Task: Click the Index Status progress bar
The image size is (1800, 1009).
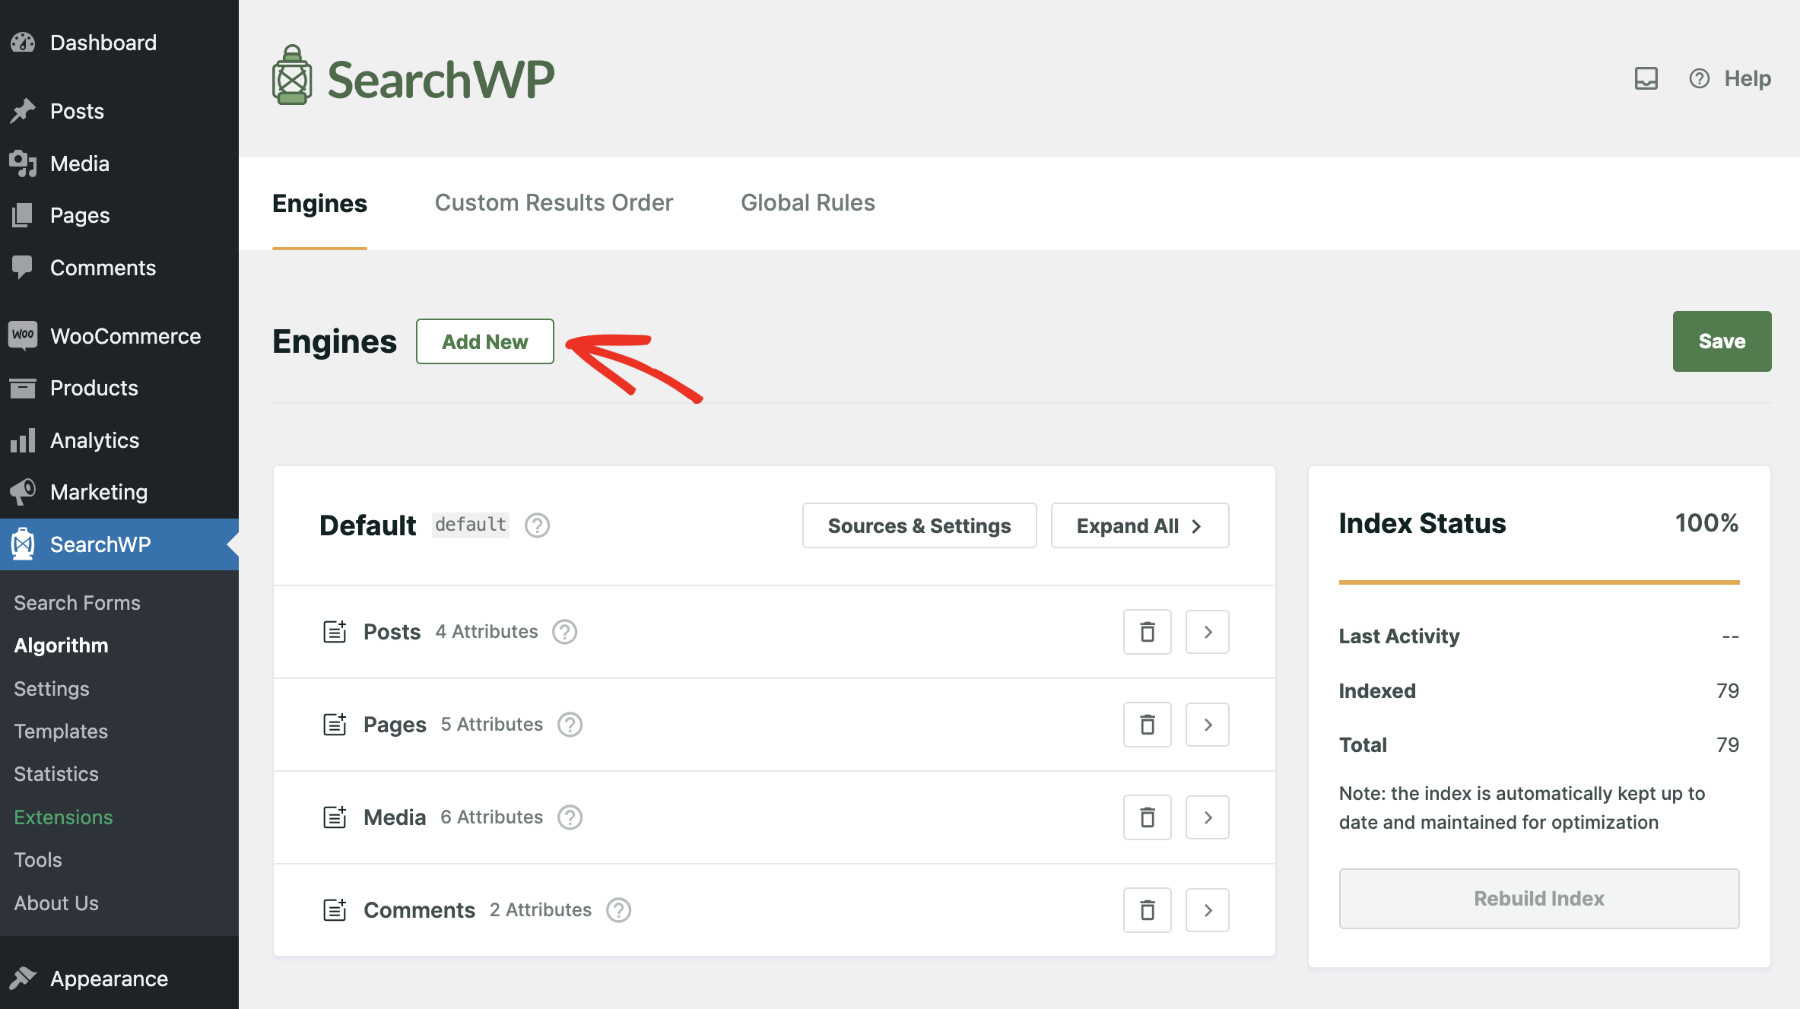Action: pos(1539,582)
